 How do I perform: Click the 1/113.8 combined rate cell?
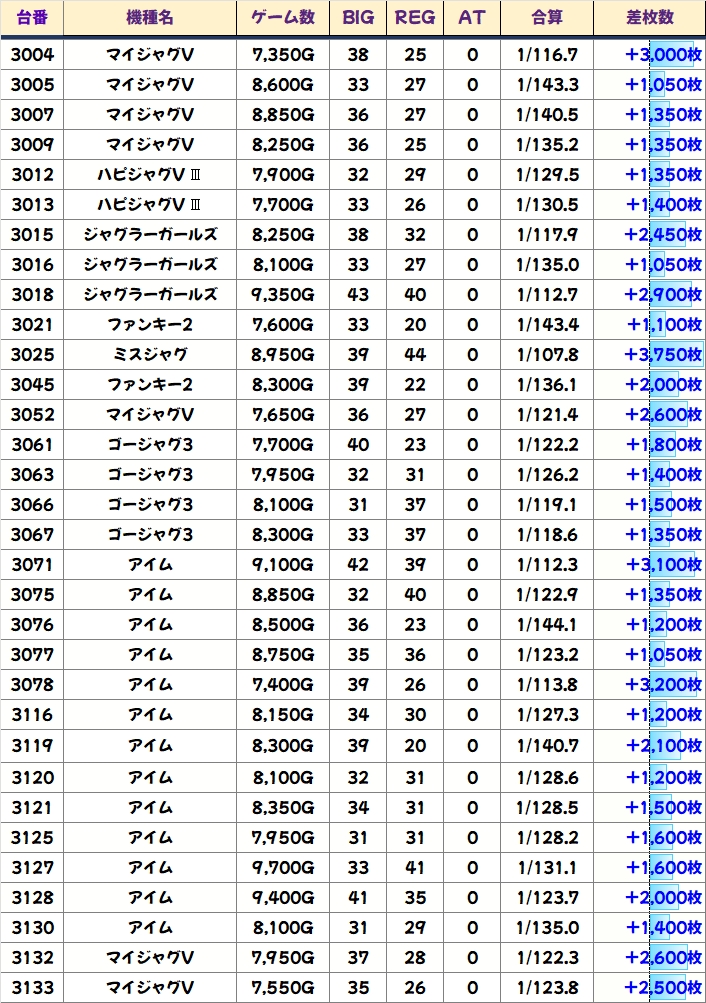click(547, 685)
